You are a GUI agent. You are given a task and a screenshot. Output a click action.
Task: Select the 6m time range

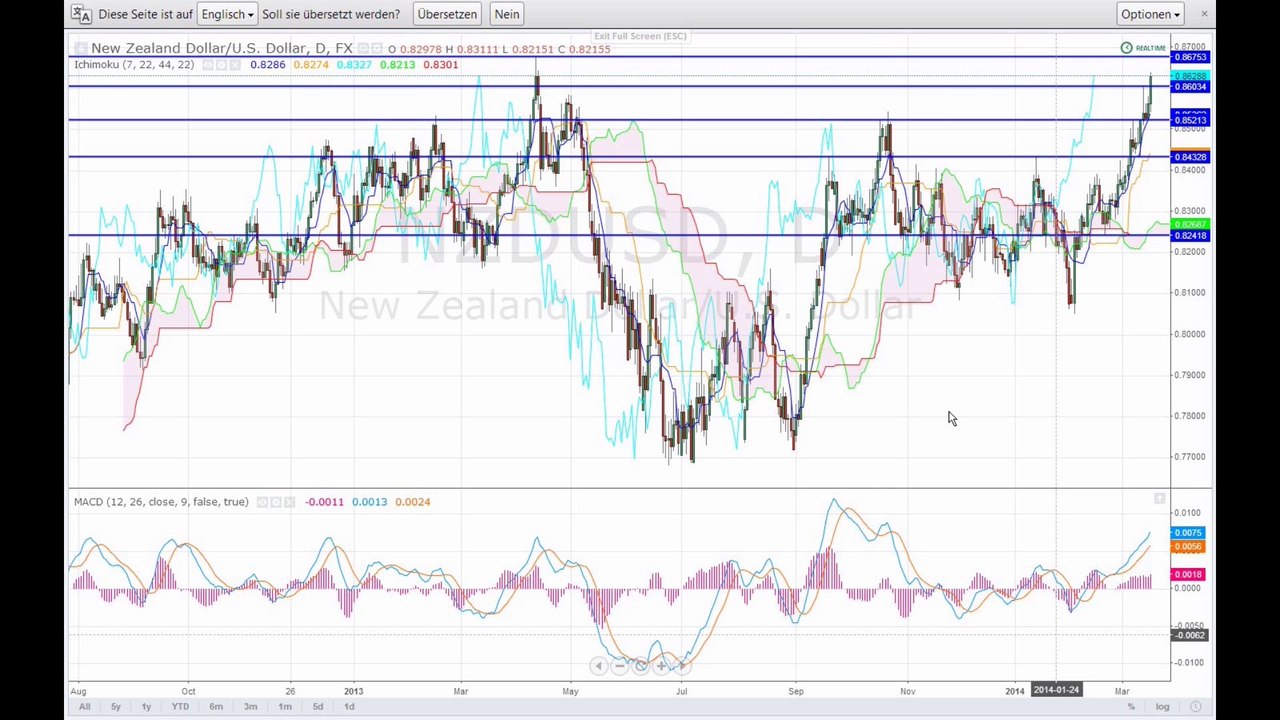pyautogui.click(x=216, y=707)
